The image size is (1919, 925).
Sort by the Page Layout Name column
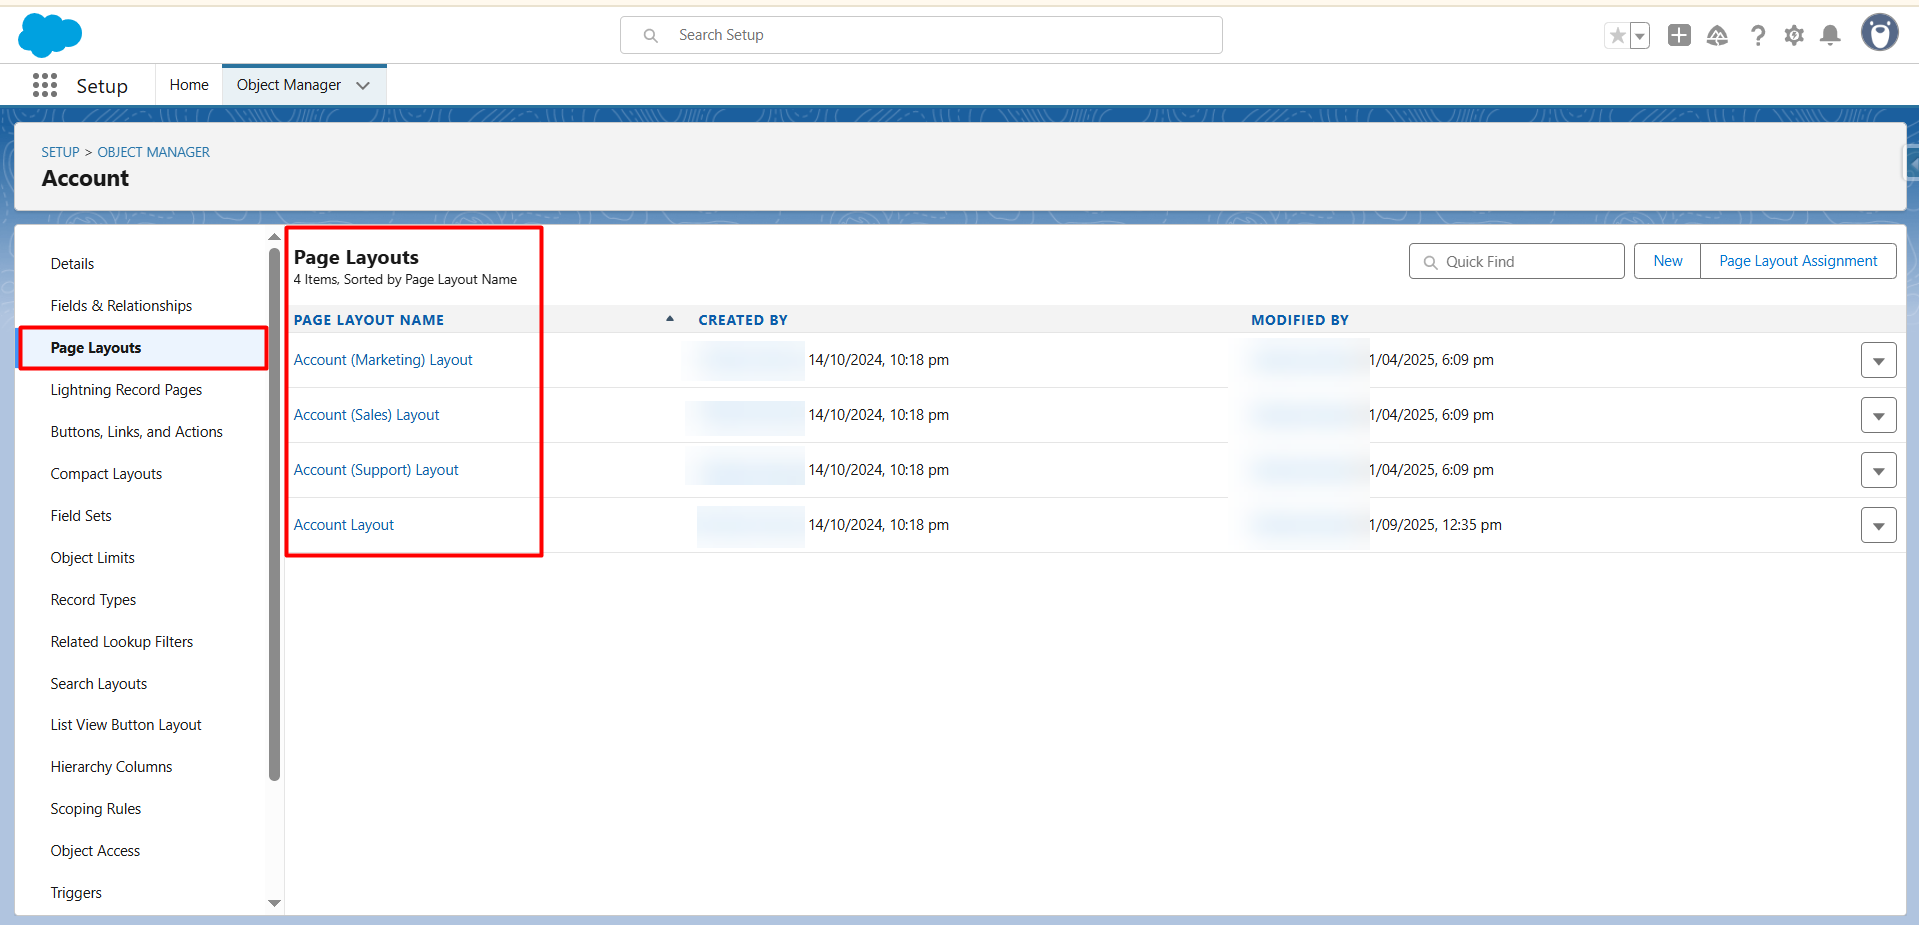pos(369,320)
